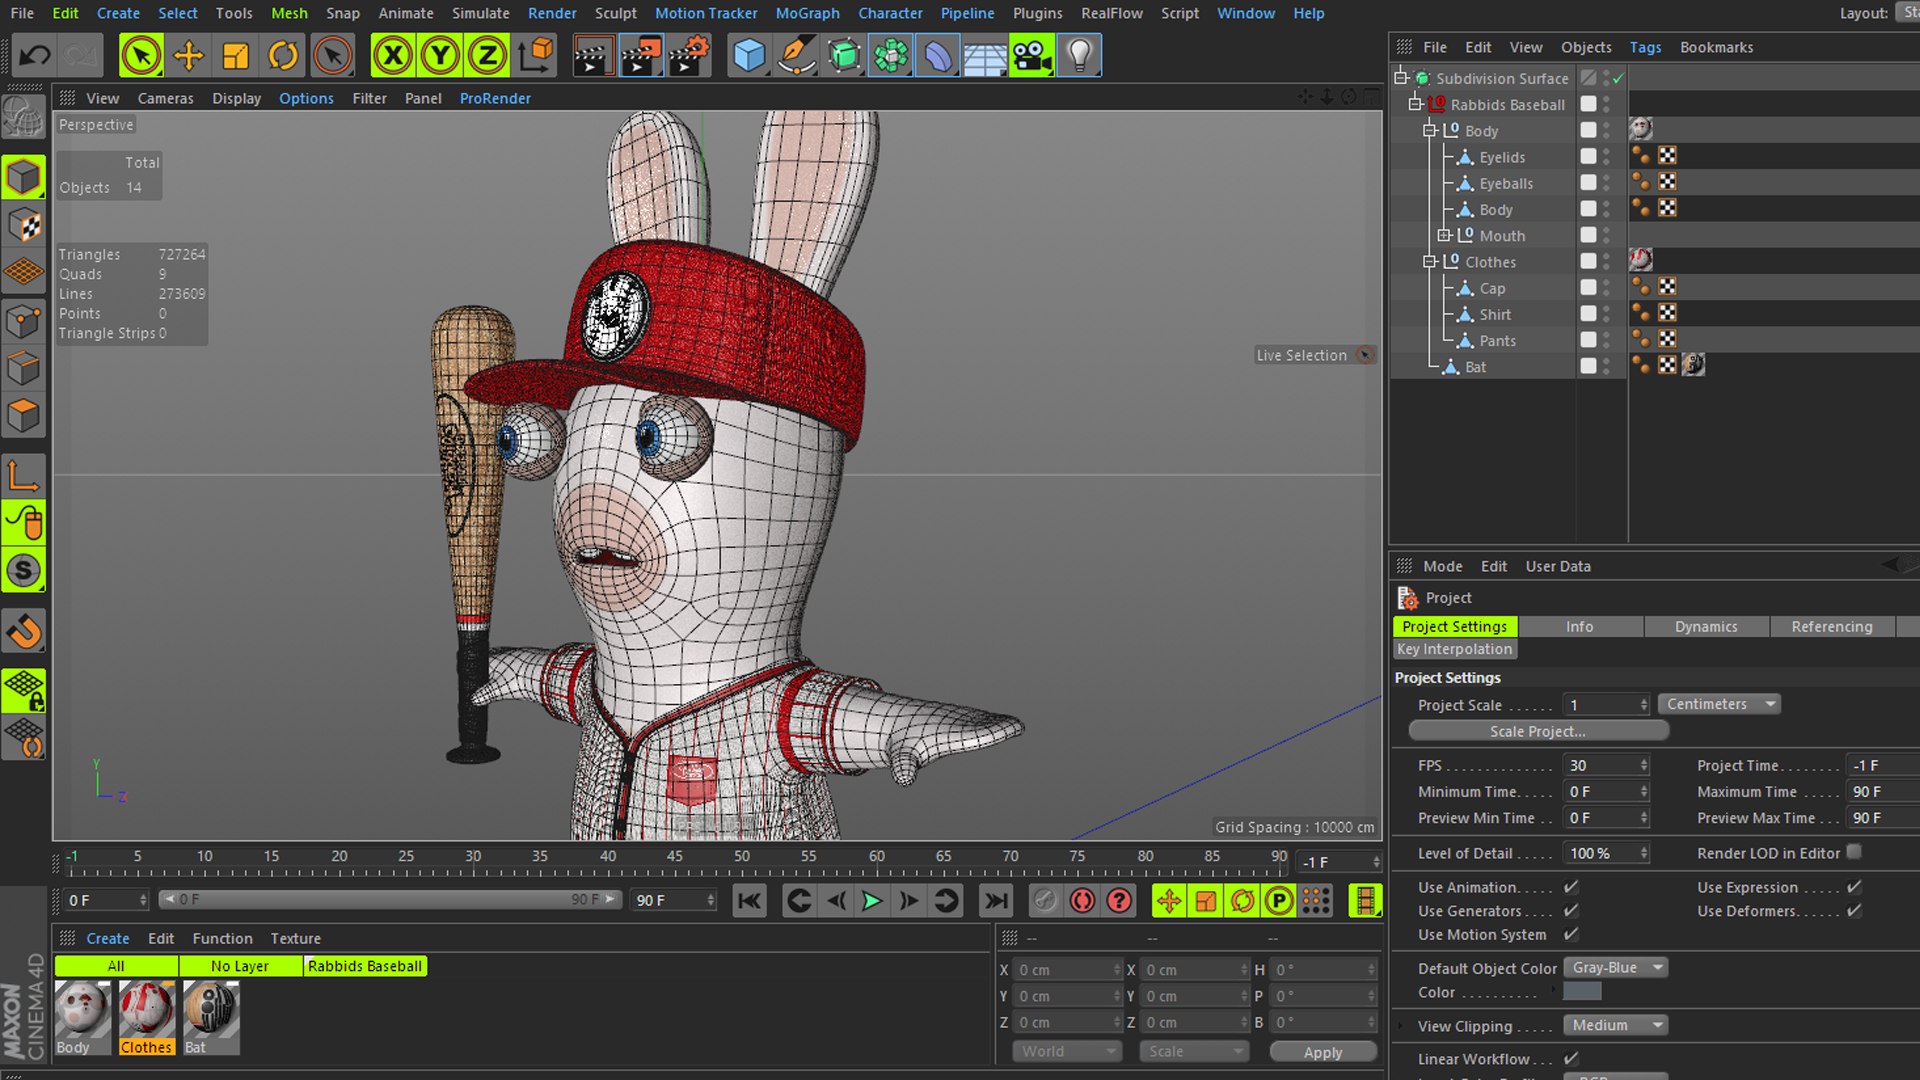Open the MoGraph menu
Image resolution: width=1920 pixels, height=1080 pixels.
[807, 13]
